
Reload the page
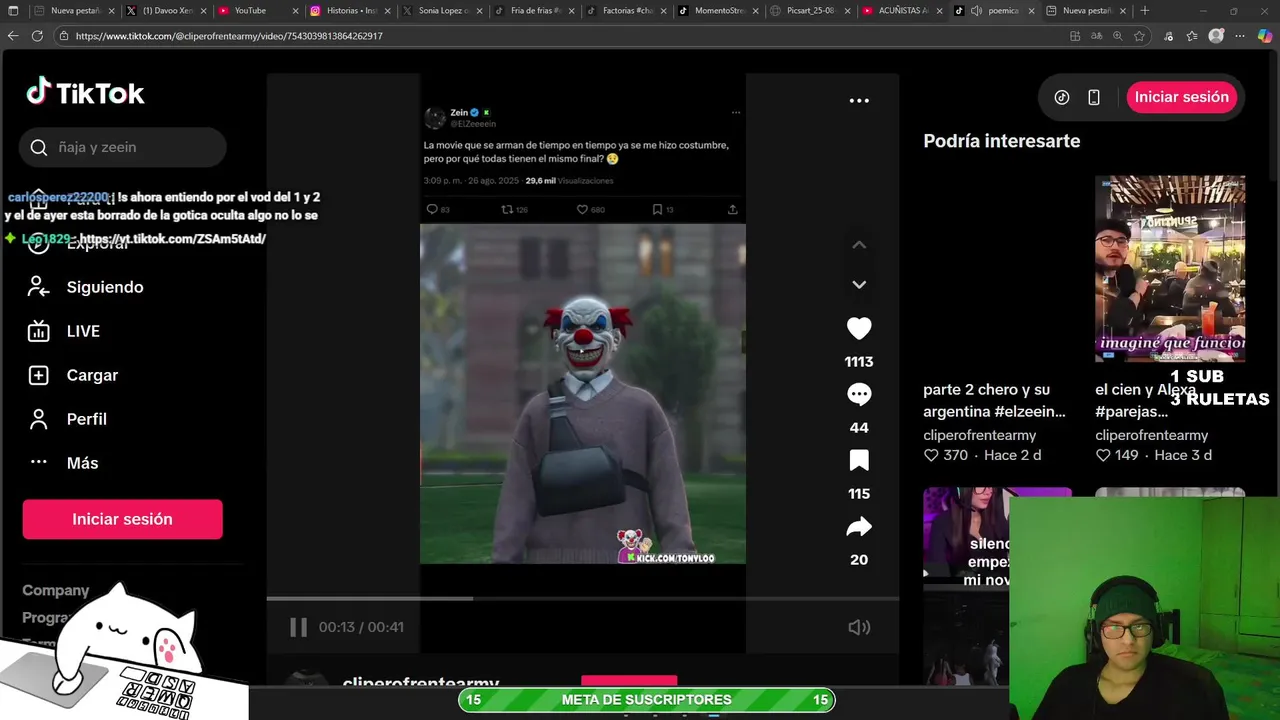(x=37, y=35)
